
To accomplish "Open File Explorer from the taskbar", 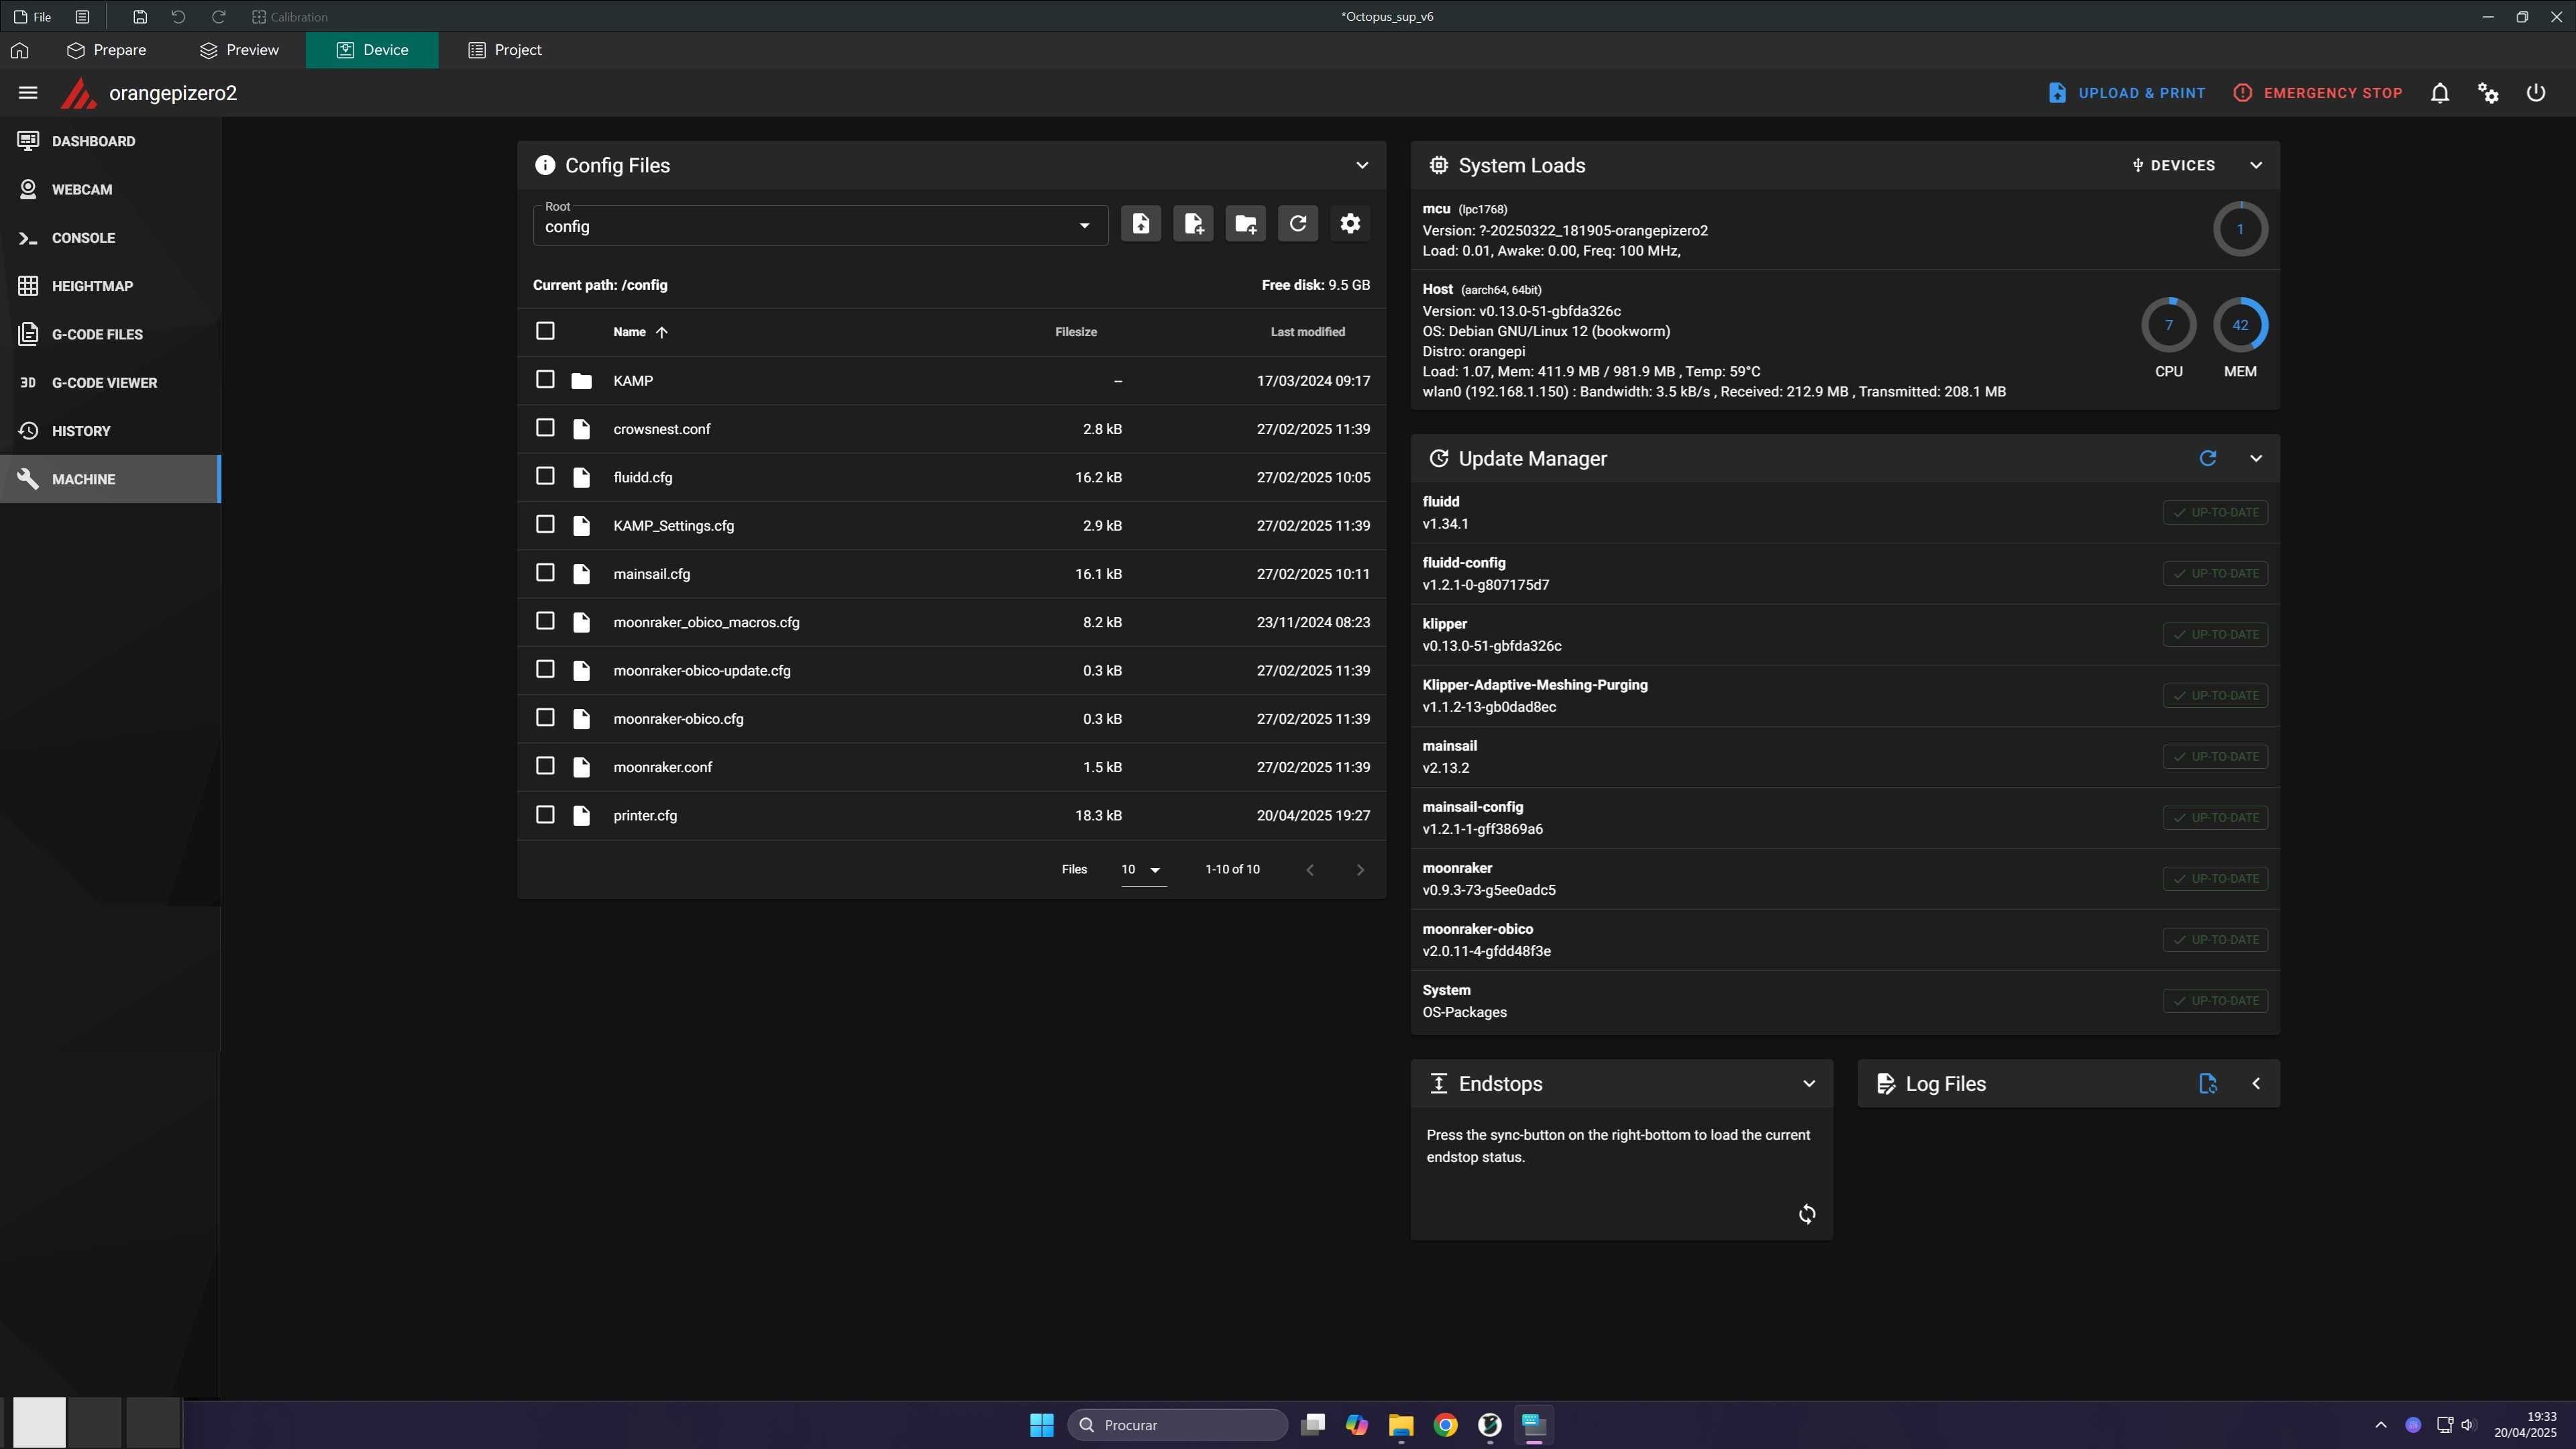I will [1401, 1425].
